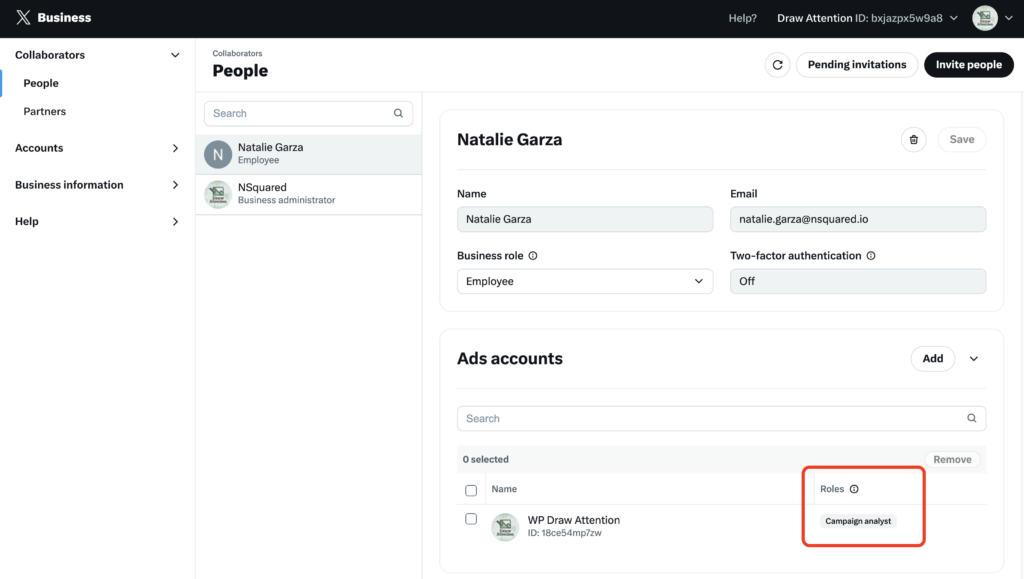Click the Invite people button
The width and height of the screenshot is (1024, 579).
point(968,64)
